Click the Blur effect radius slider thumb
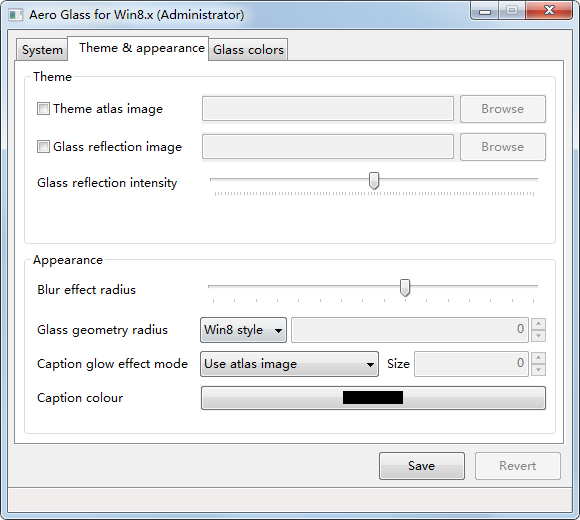 (x=405, y=288)
